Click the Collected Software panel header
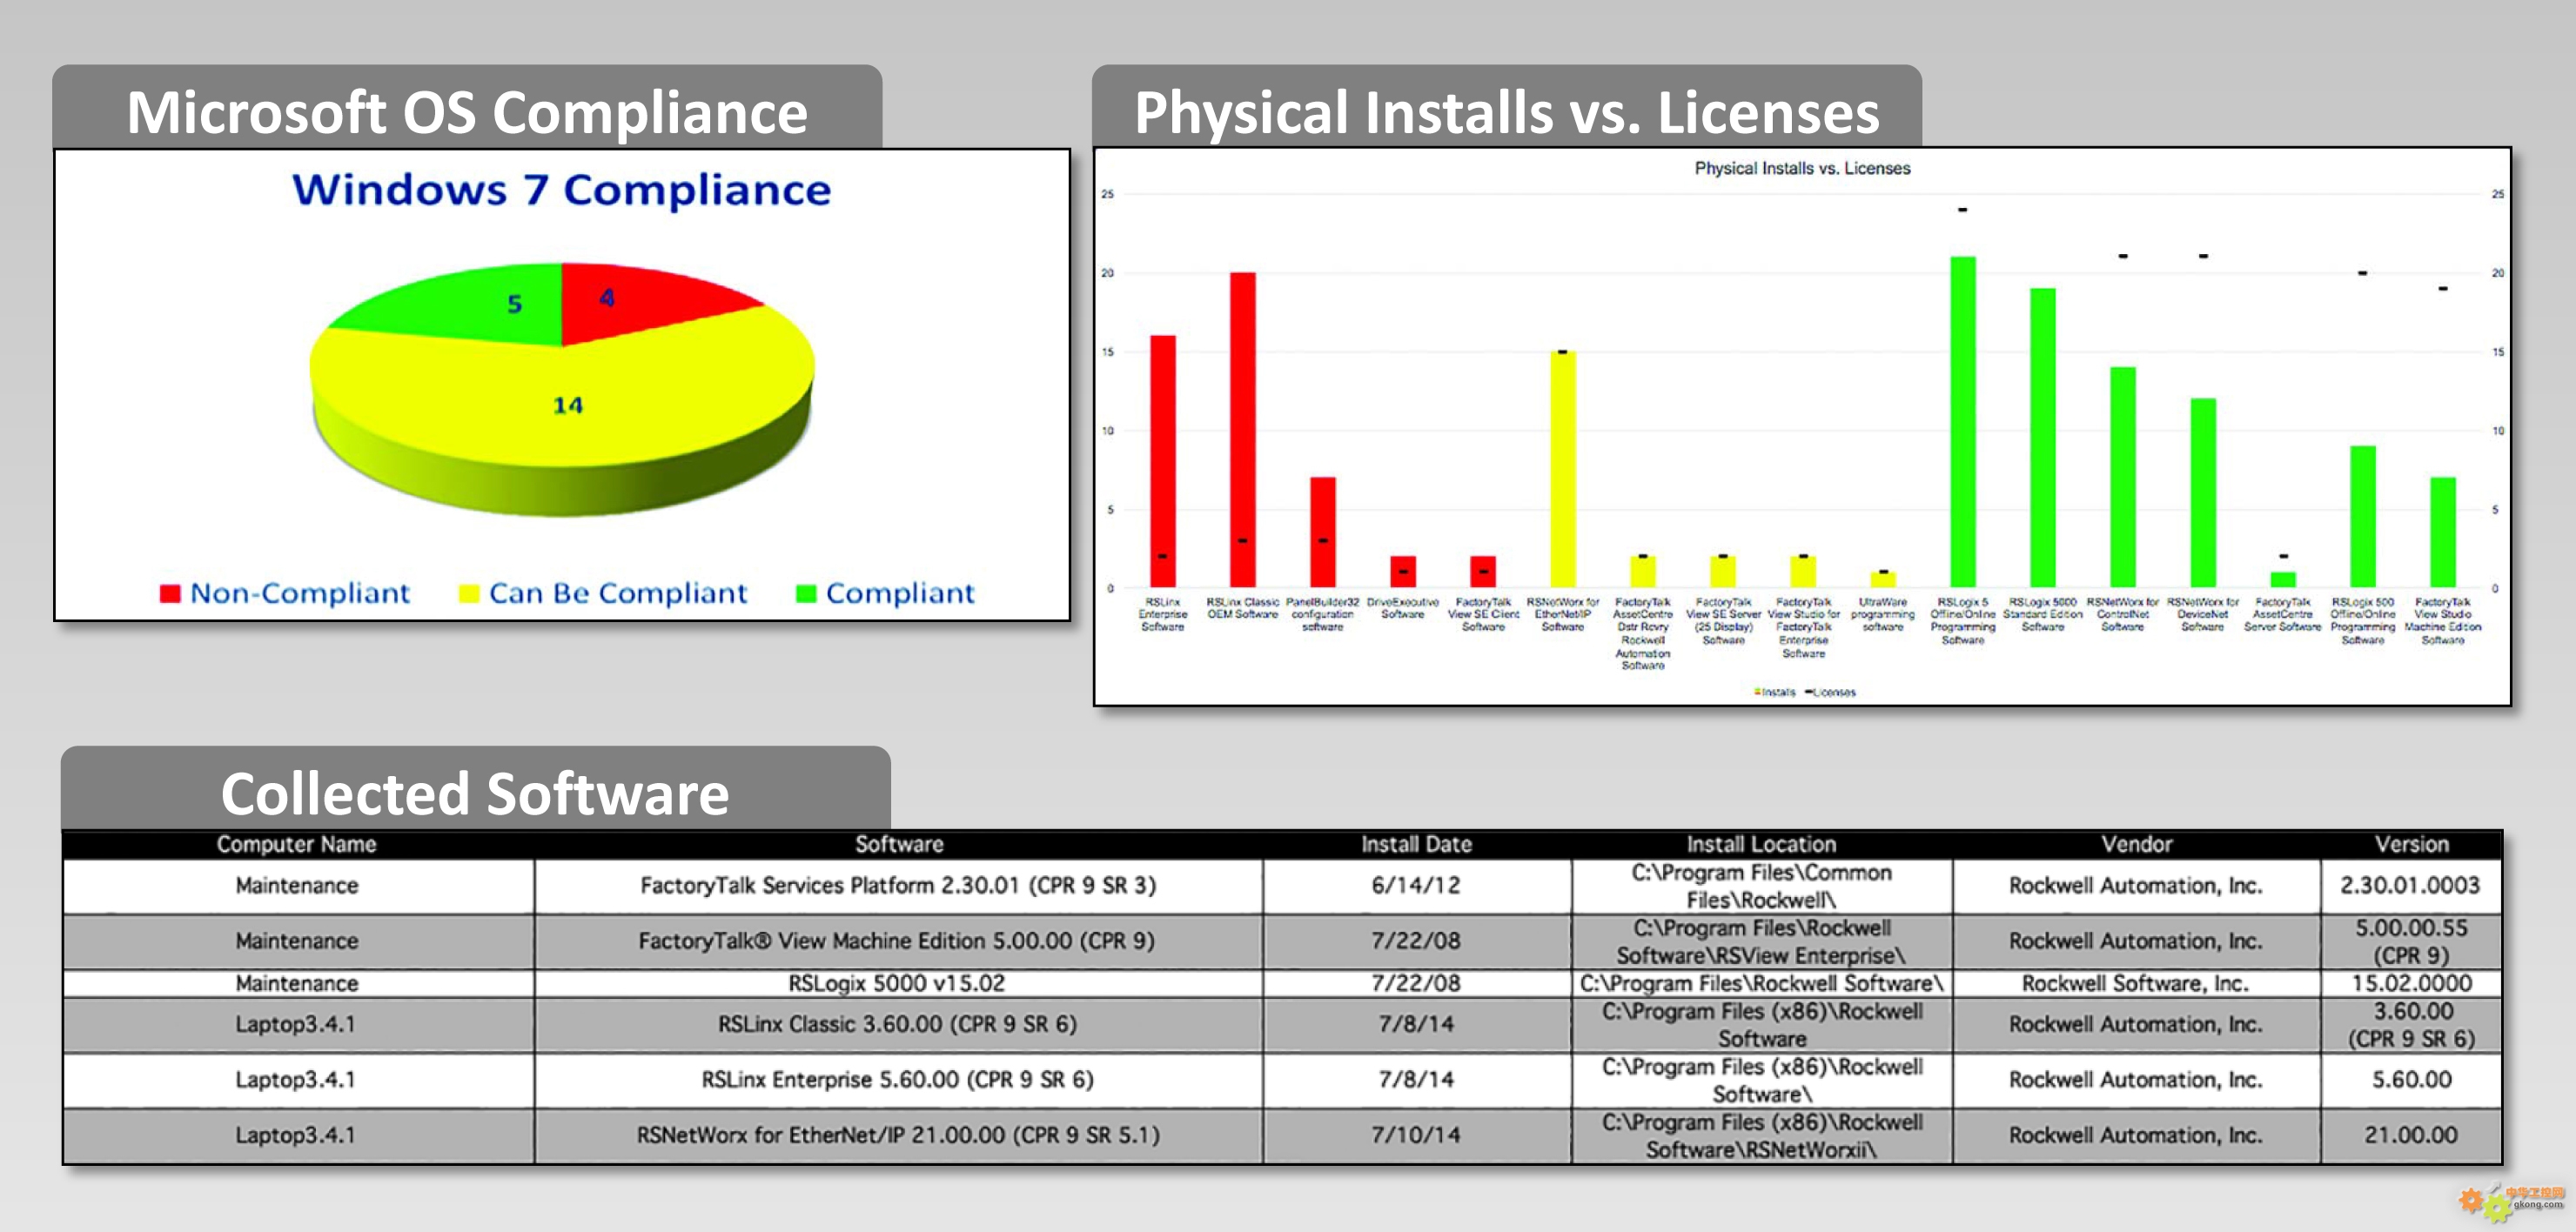2576x1232 pixels. pos(475,790)
